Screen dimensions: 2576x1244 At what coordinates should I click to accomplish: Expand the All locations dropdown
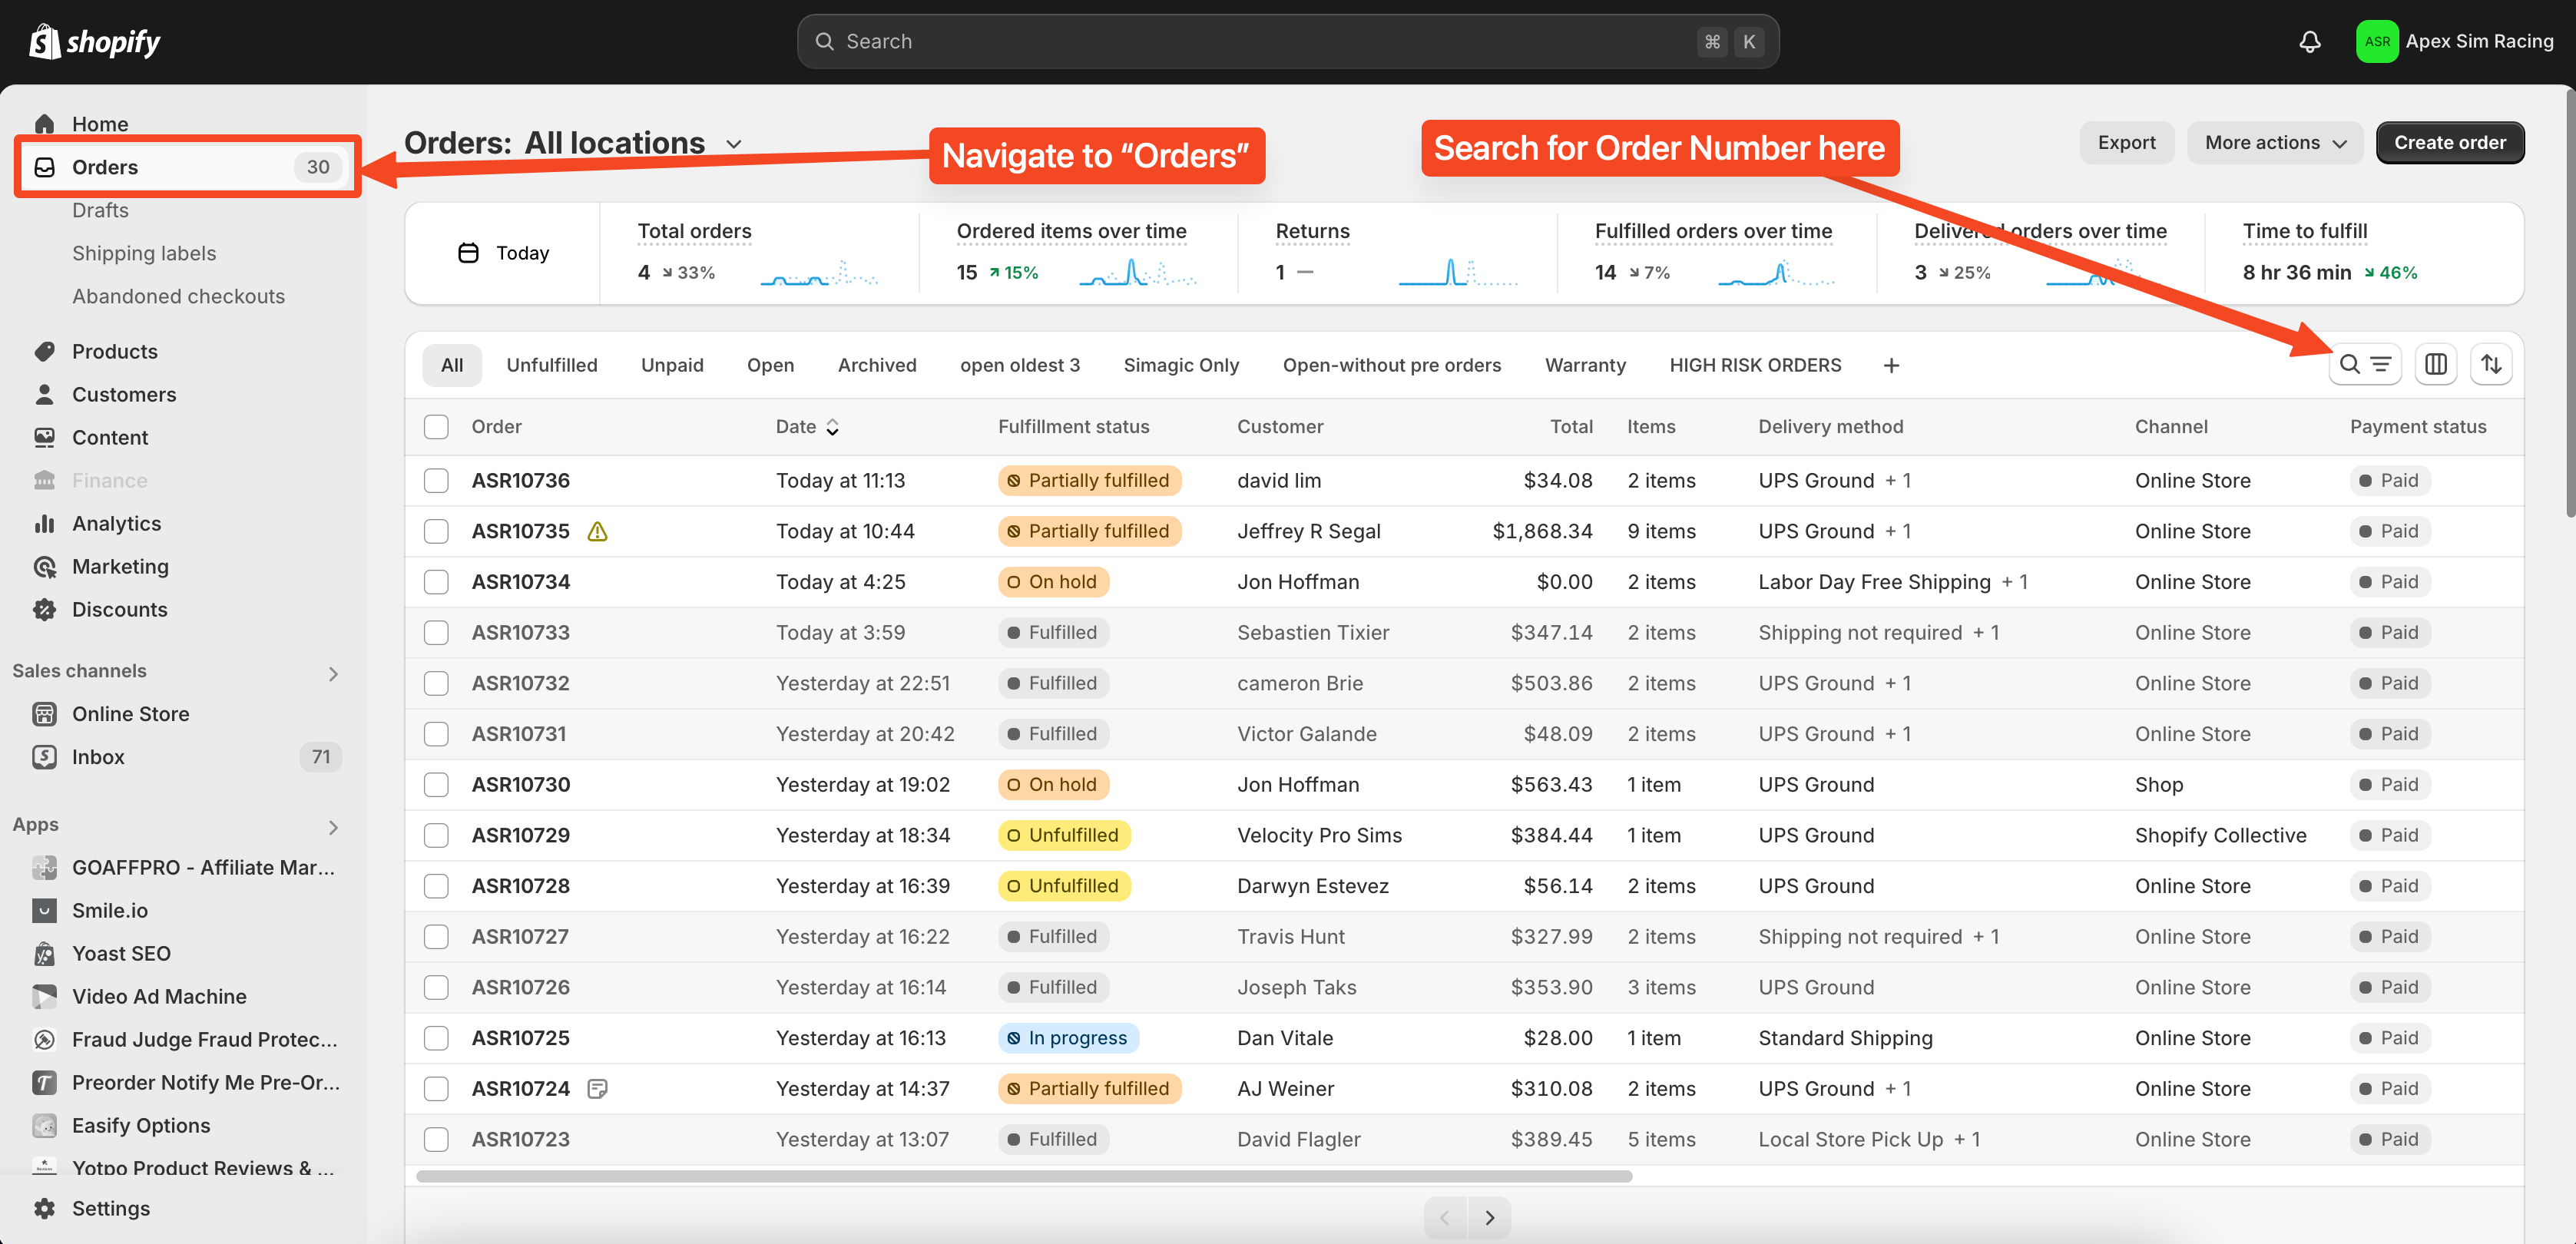coord(734,144)
